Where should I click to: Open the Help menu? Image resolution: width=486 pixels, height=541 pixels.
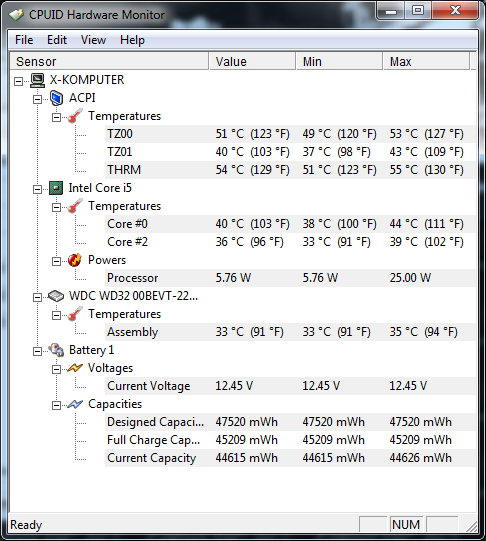[132, 40]
